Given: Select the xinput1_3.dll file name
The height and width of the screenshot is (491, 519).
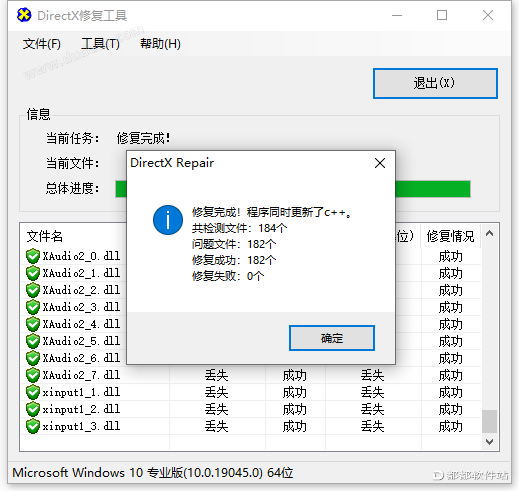Looking at the screenshot, I should tap(81, 426).
